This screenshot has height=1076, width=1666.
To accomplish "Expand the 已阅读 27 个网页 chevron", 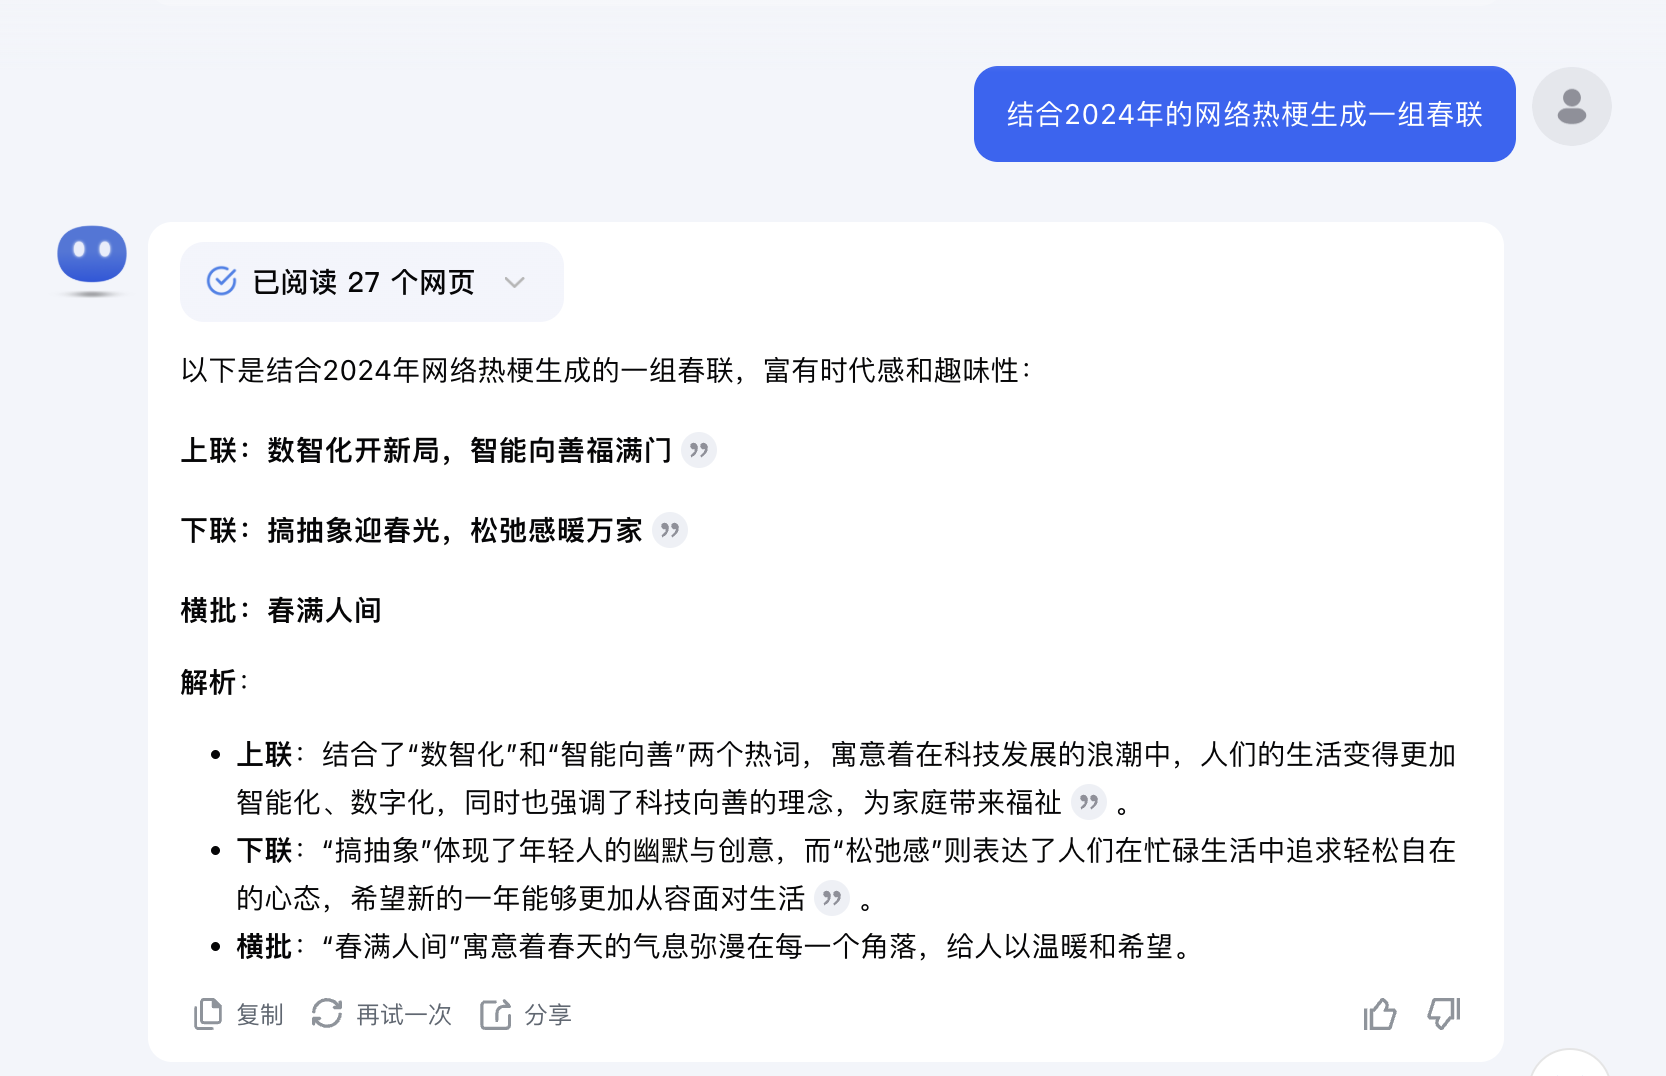I will (x=515, y=282).
